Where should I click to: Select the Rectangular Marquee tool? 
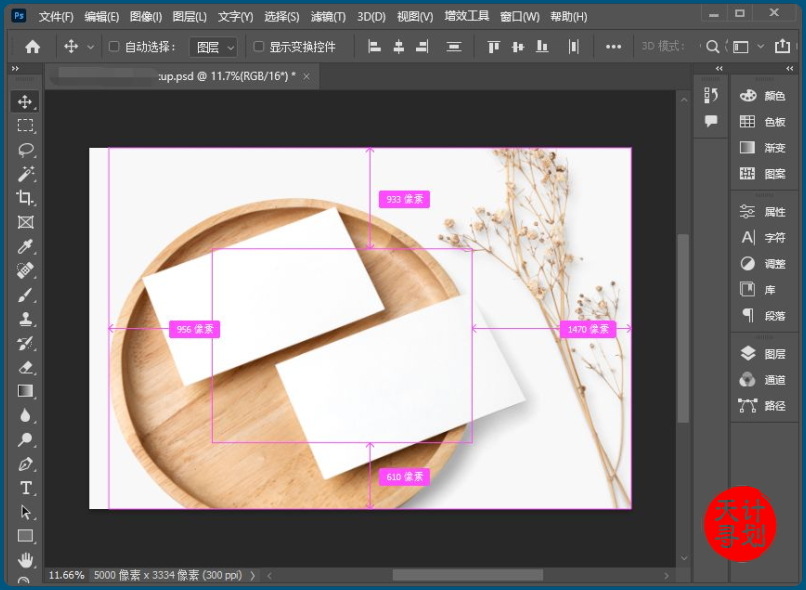[25, 126]
